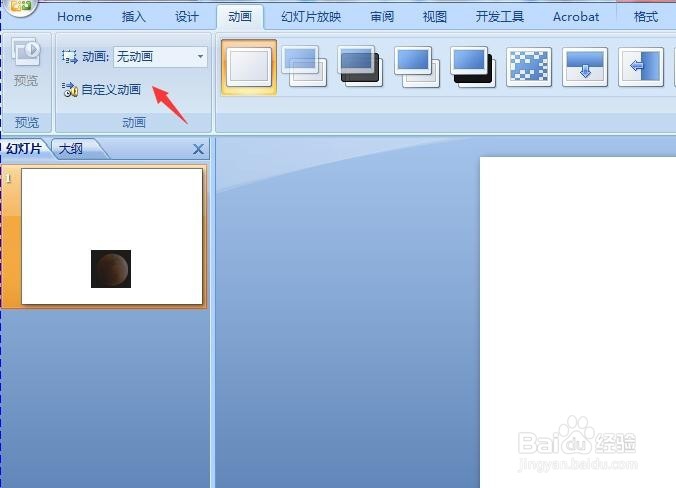The height and width of the screenshot is (488, 676).
Task: Switch to the 大纲 outline tab
Action: click(x=71, y=149)
